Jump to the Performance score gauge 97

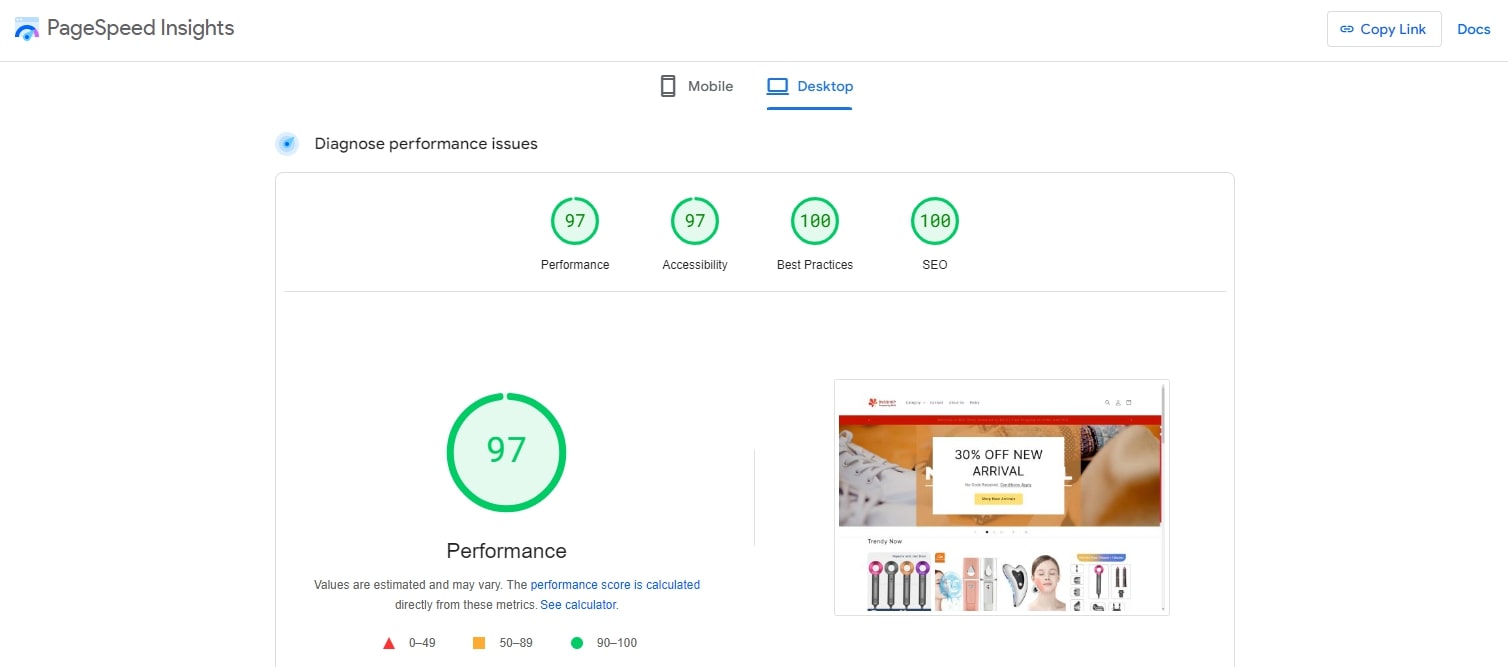(575, 221)
